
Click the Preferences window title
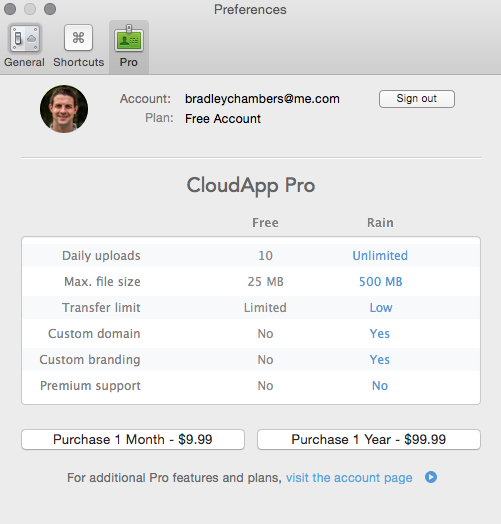[x=250, y=9]
